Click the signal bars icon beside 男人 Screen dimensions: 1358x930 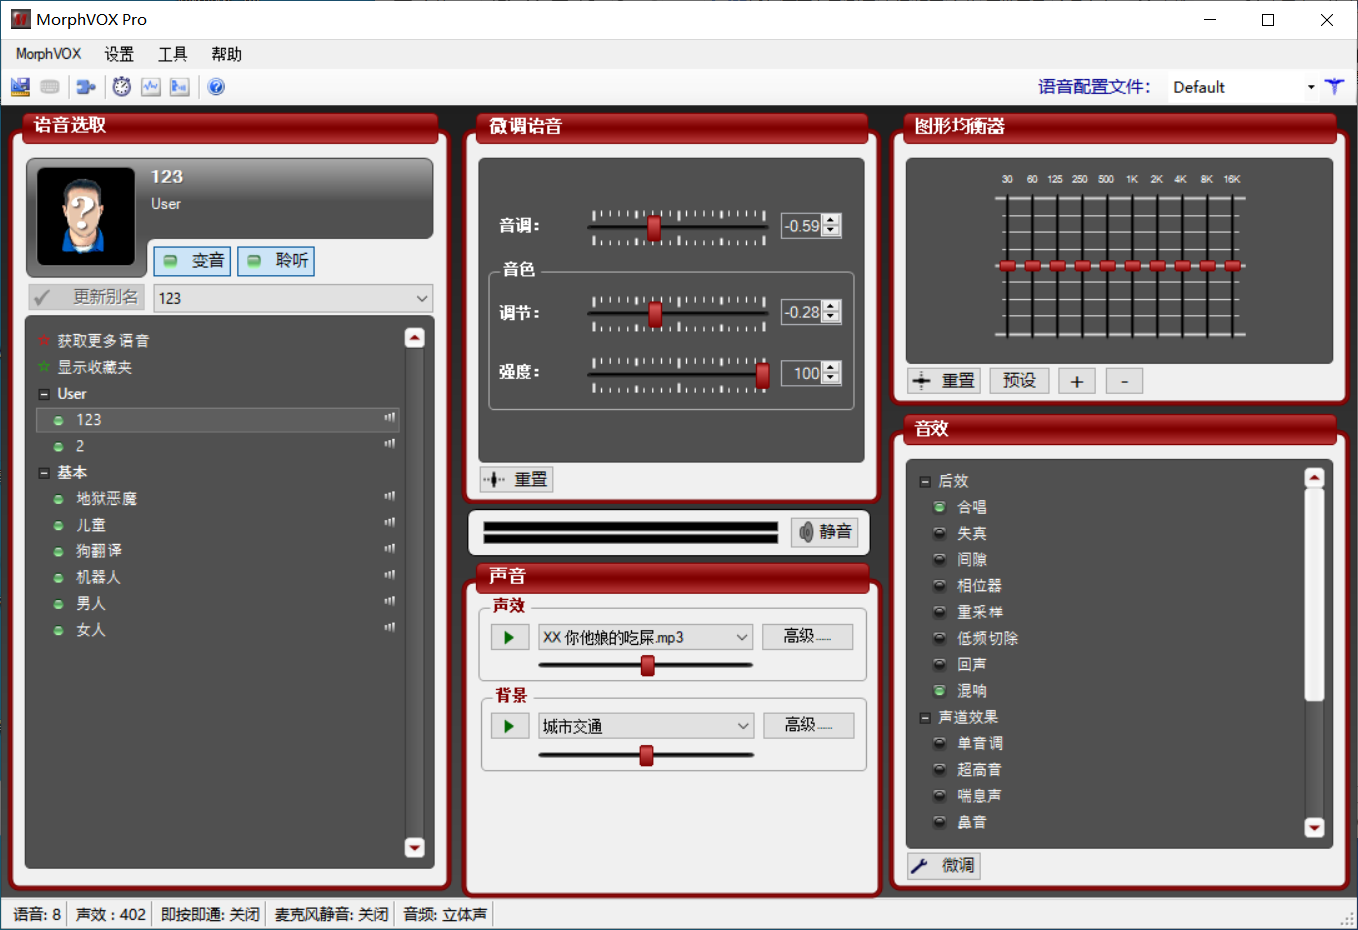390,601
